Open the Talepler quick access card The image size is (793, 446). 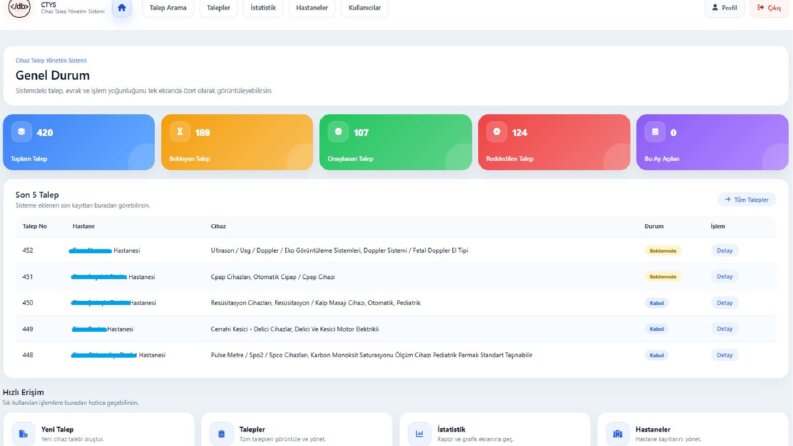coord(297,430)
